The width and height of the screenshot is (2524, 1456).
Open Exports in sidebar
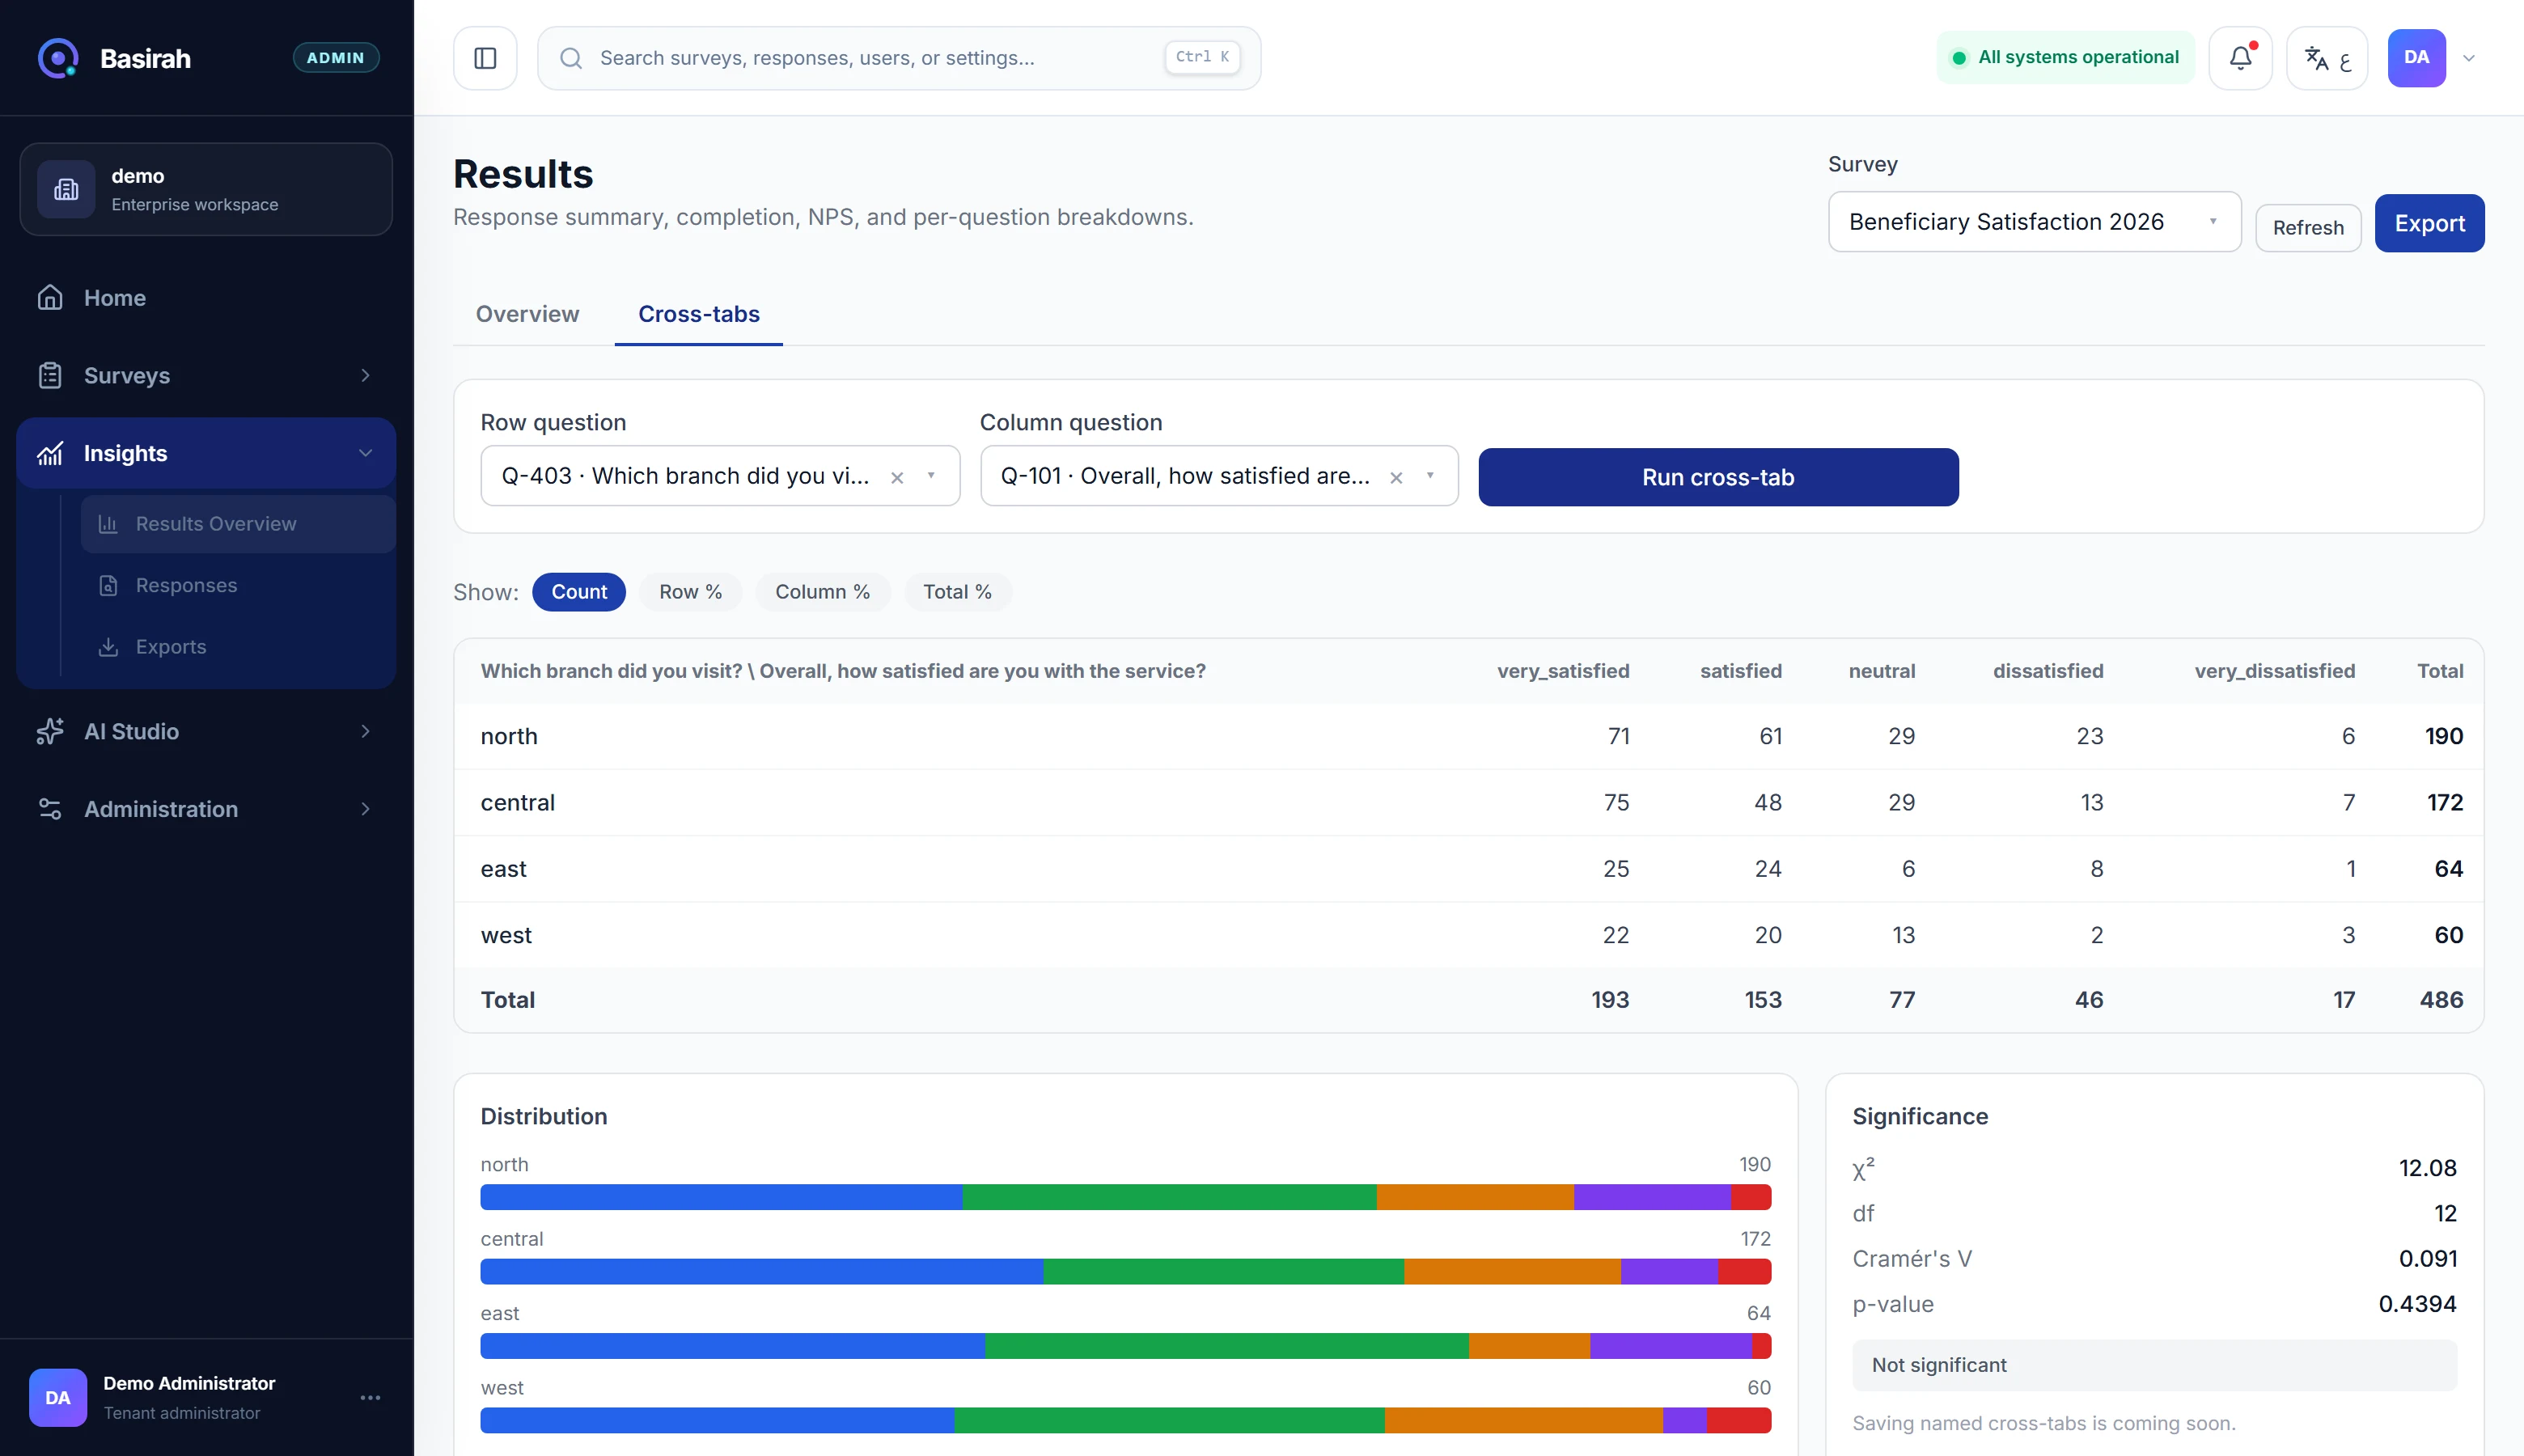238,647
